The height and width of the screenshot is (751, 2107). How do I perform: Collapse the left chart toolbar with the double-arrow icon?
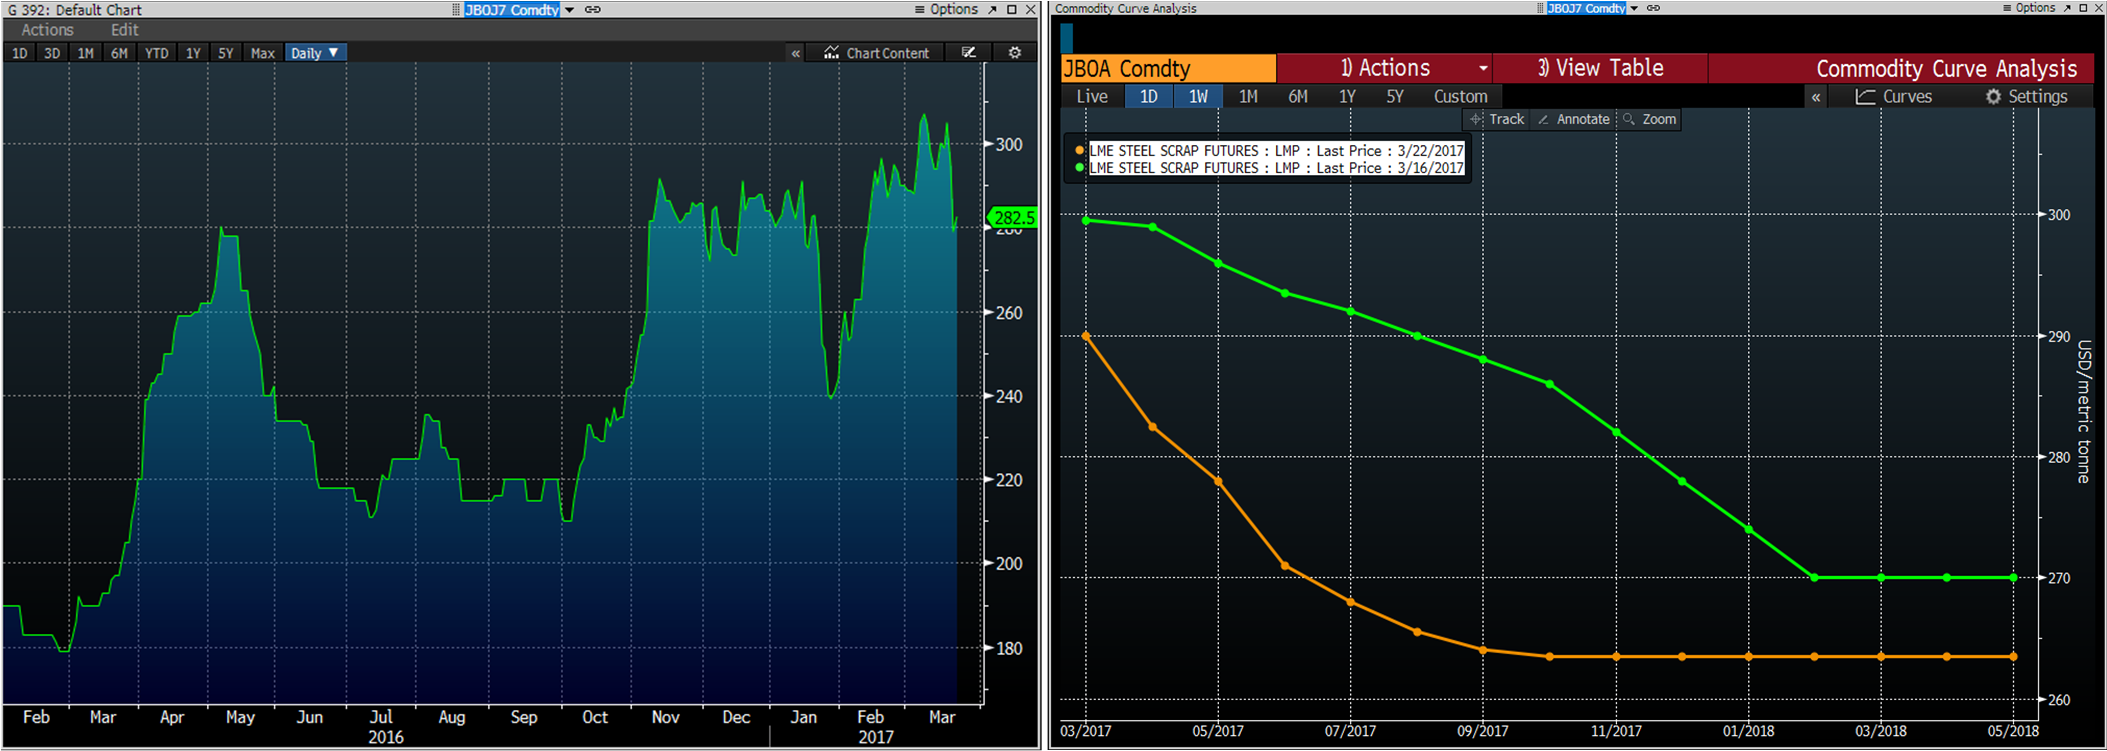point(796,53)
